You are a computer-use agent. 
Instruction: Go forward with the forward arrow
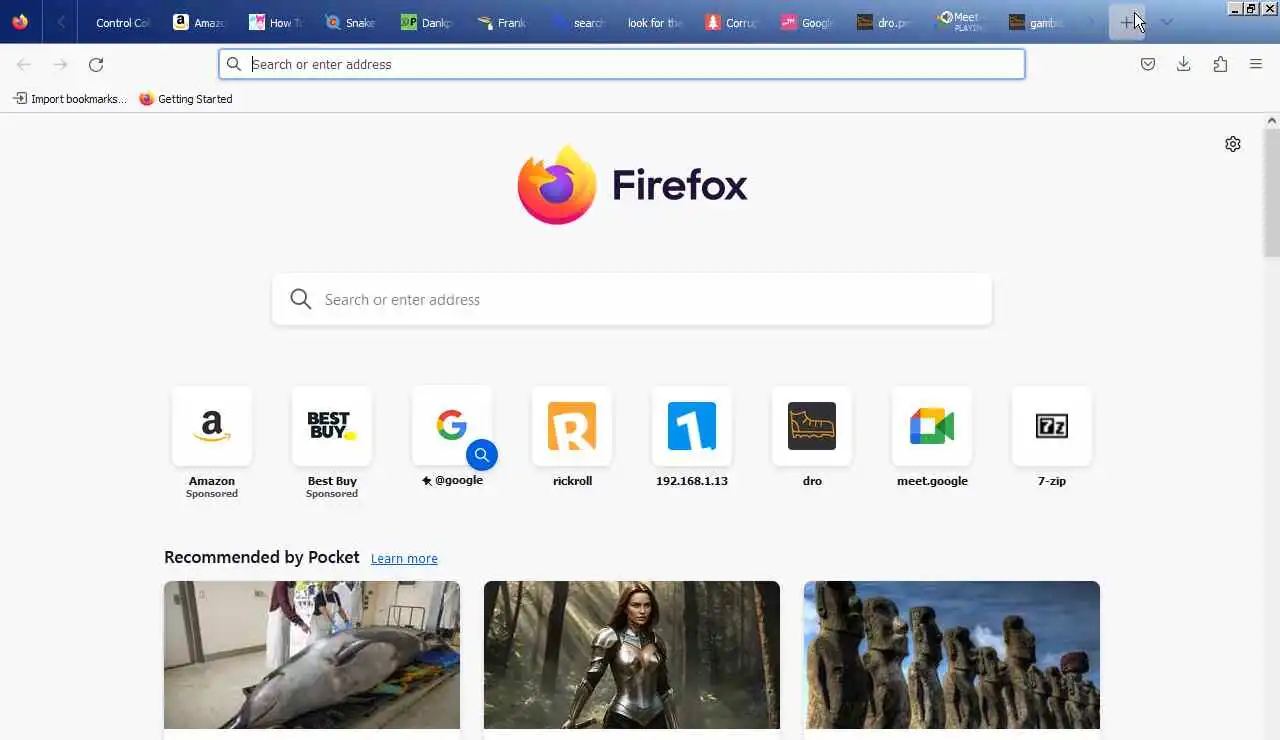[x=60, y=64]
